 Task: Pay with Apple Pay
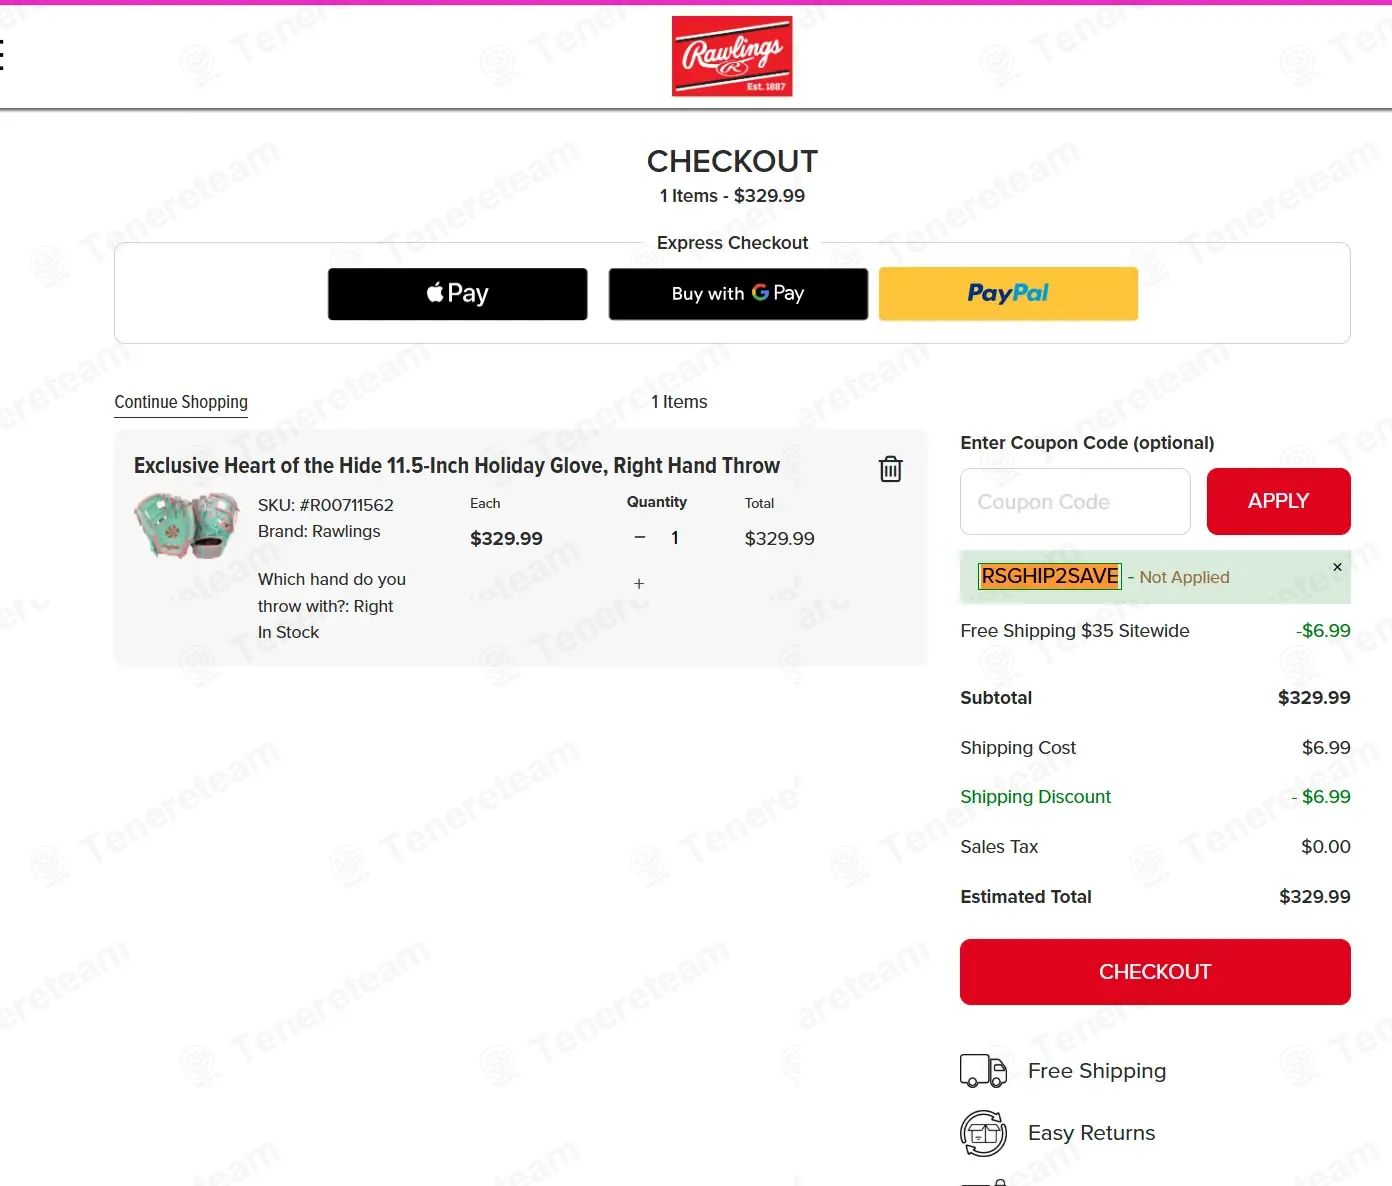coord(457,294)
